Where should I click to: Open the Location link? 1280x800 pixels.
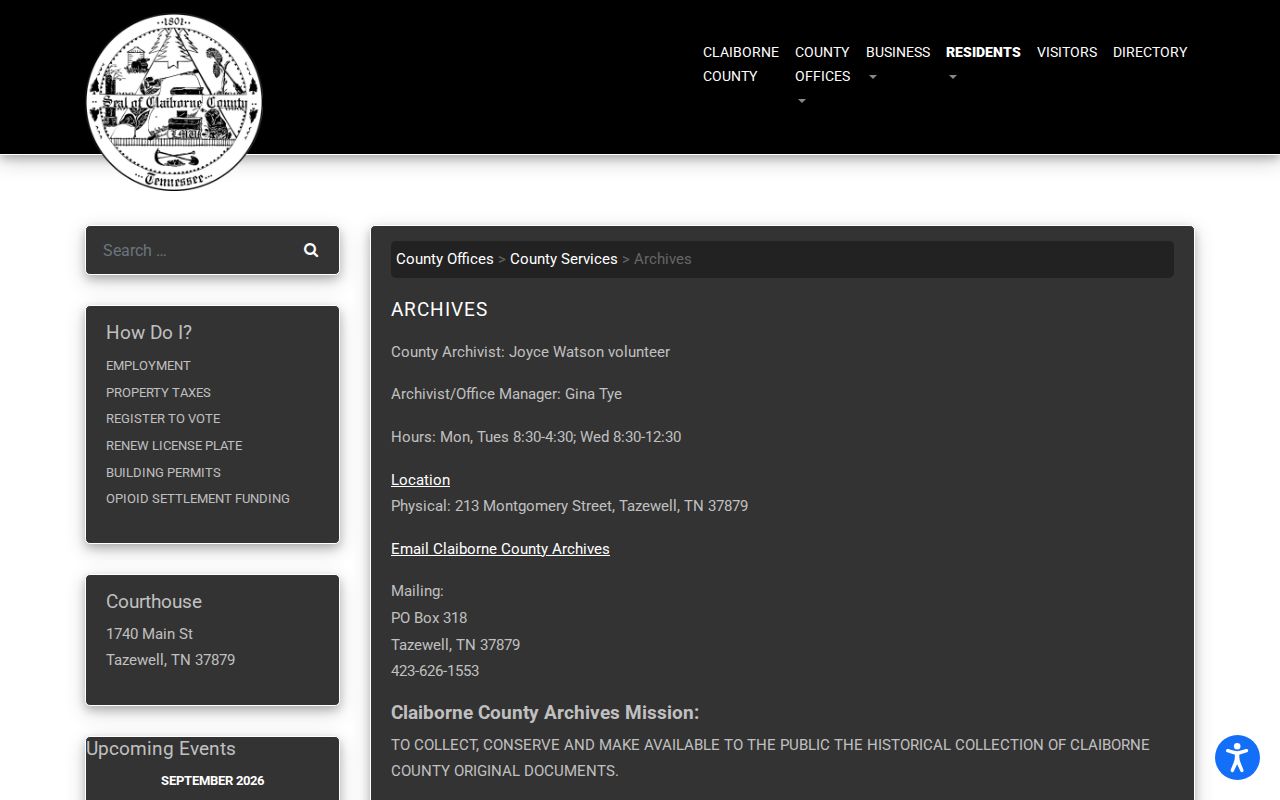[x=420, y=480]
